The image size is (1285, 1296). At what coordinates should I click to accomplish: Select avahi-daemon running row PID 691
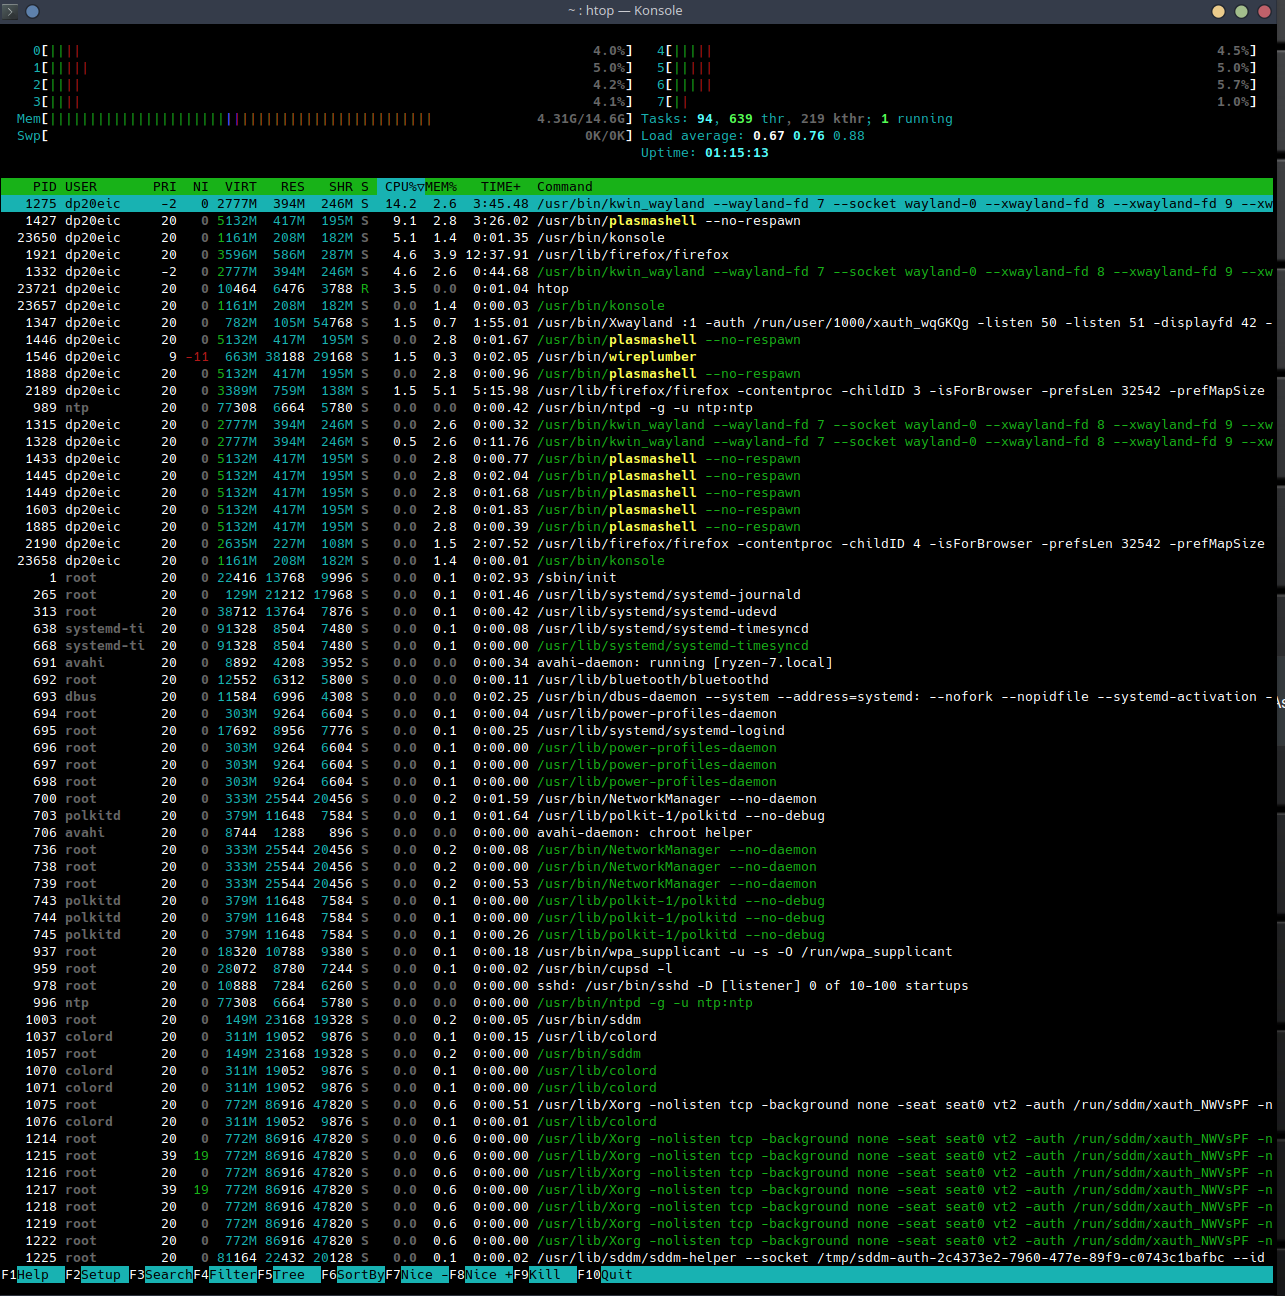tap(637, 663)
